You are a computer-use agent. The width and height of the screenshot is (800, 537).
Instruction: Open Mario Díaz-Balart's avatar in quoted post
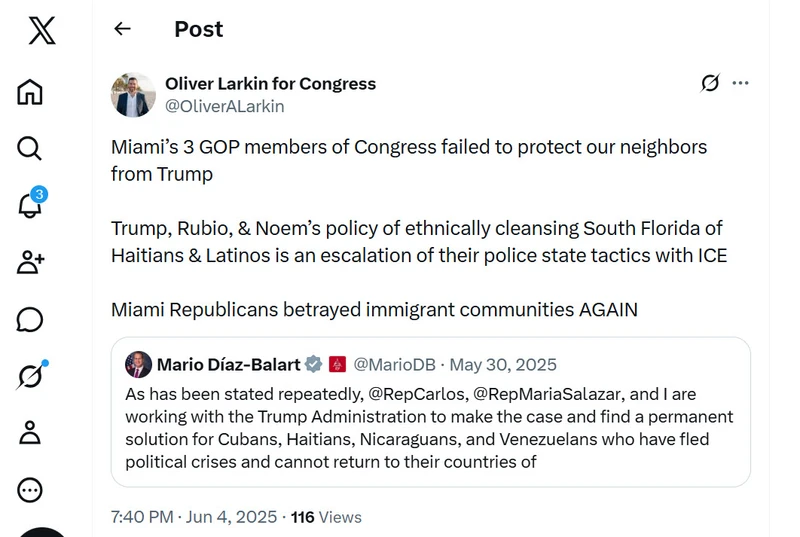tap(138, 364)
